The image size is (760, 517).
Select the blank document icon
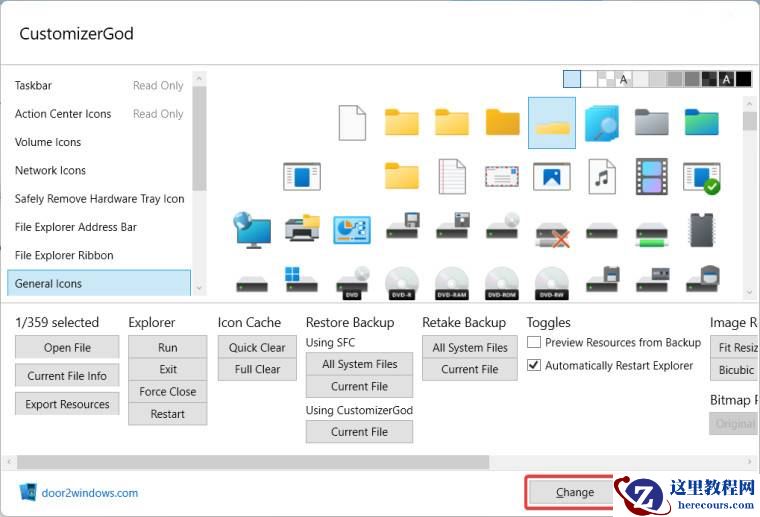tap(352, 123)
